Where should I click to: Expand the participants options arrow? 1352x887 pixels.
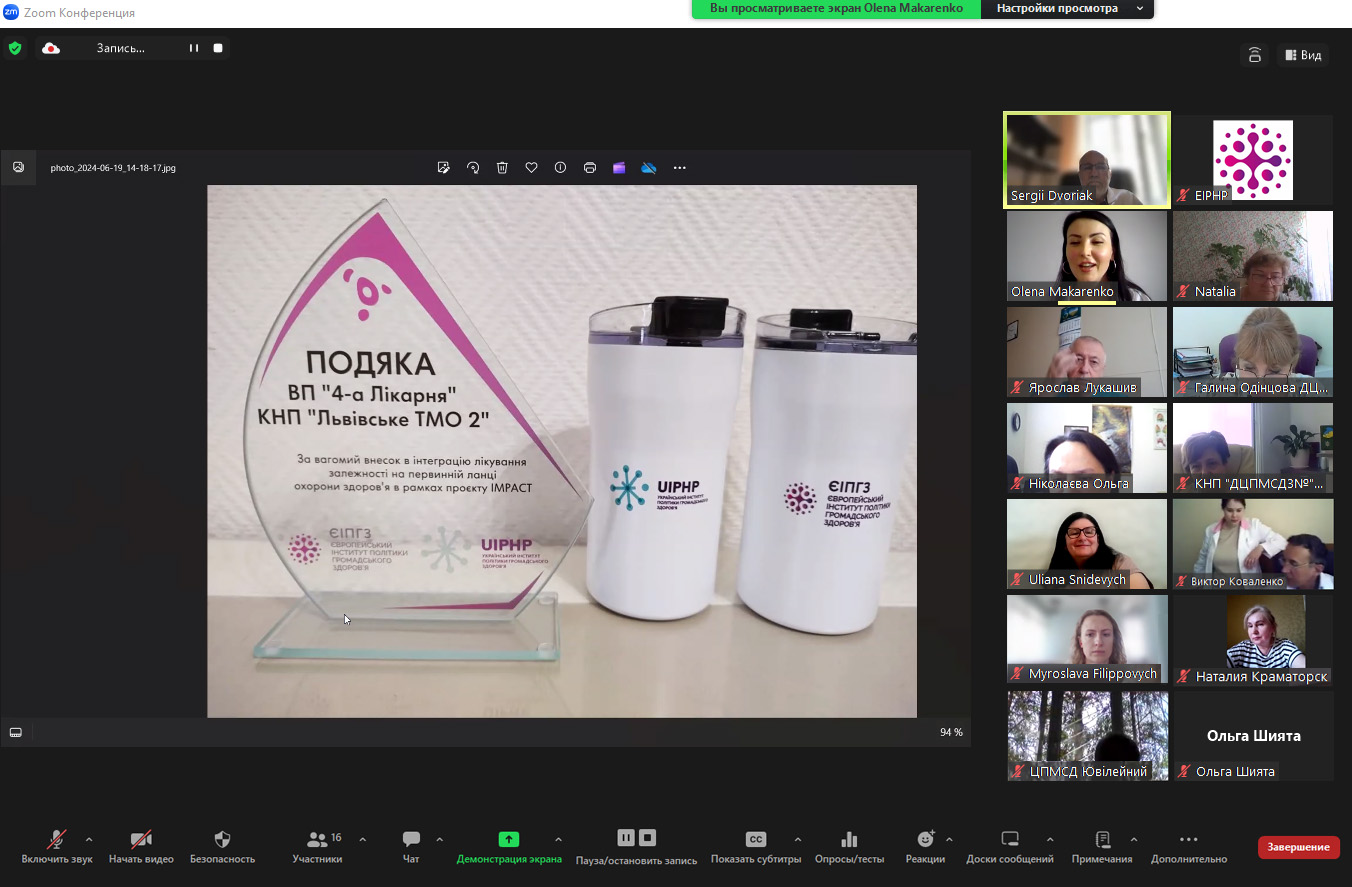[x=362, y=839]
